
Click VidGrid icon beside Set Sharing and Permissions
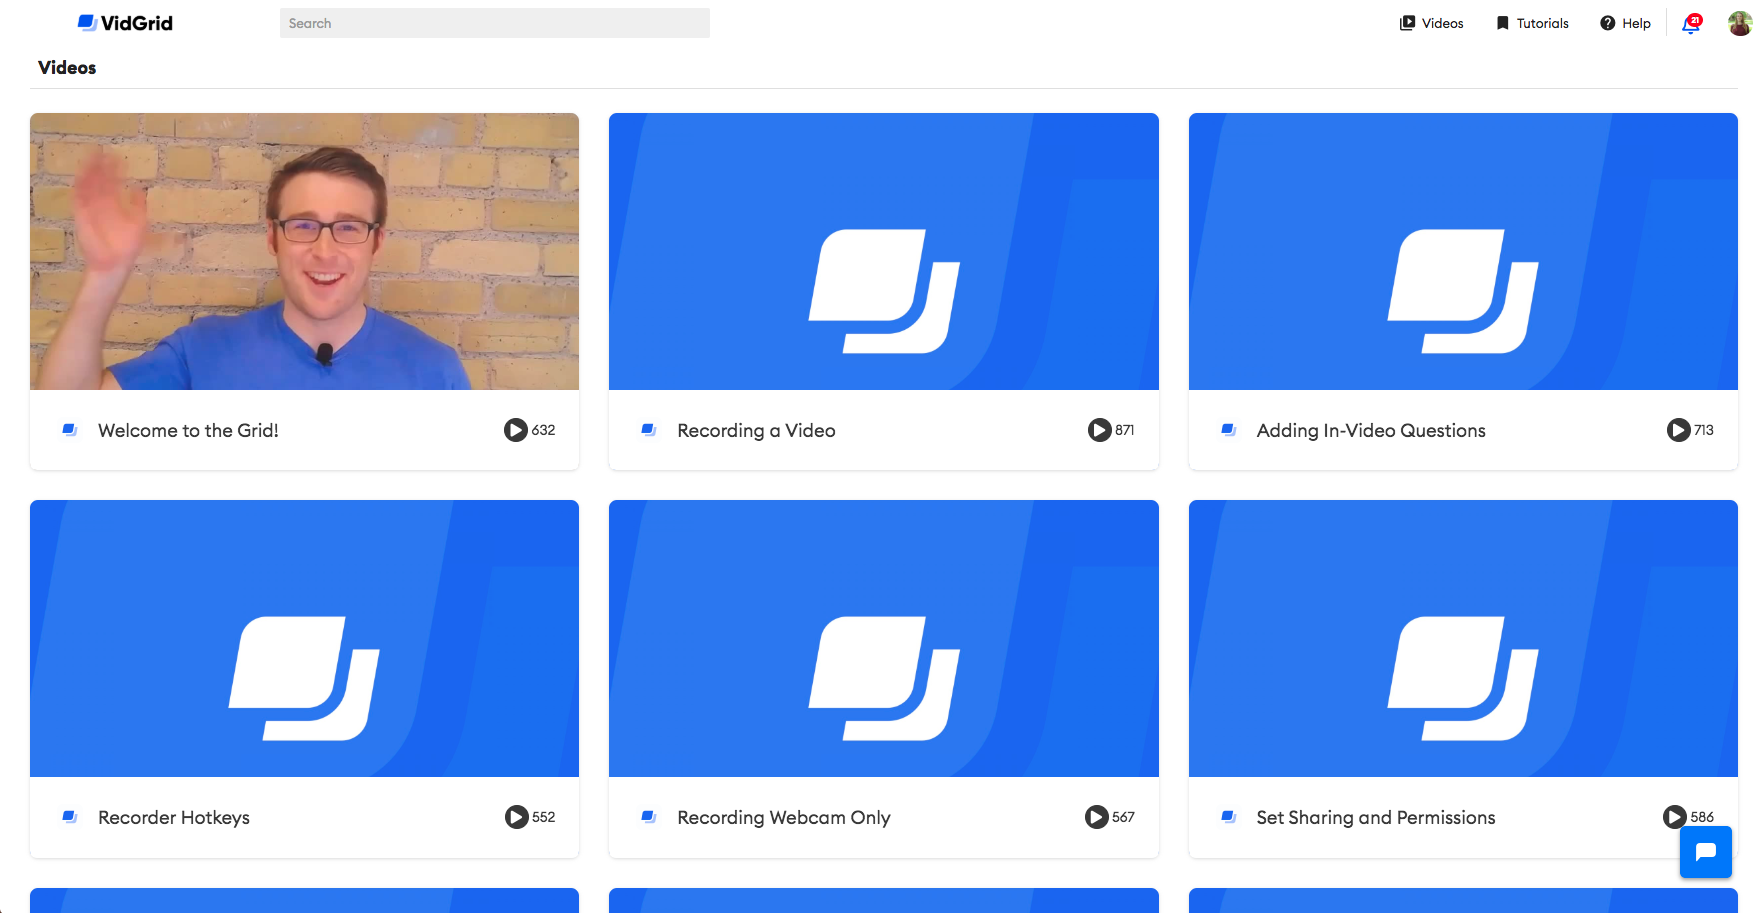[1229, 817]
